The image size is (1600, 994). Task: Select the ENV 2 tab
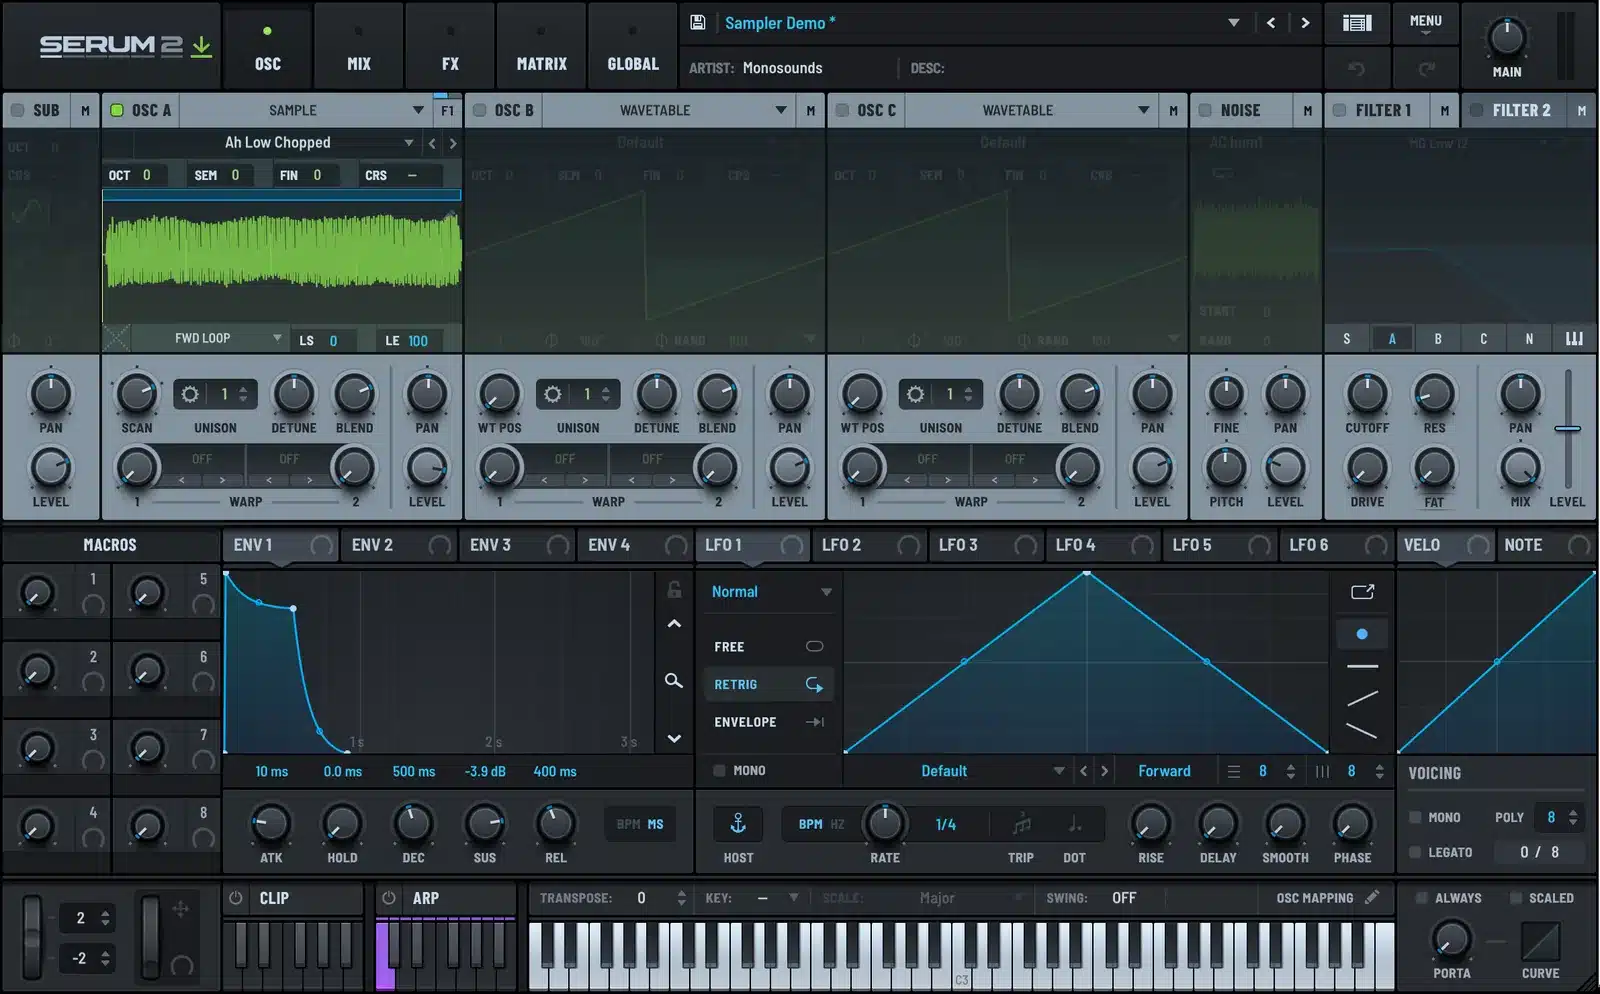click(400, 545)
